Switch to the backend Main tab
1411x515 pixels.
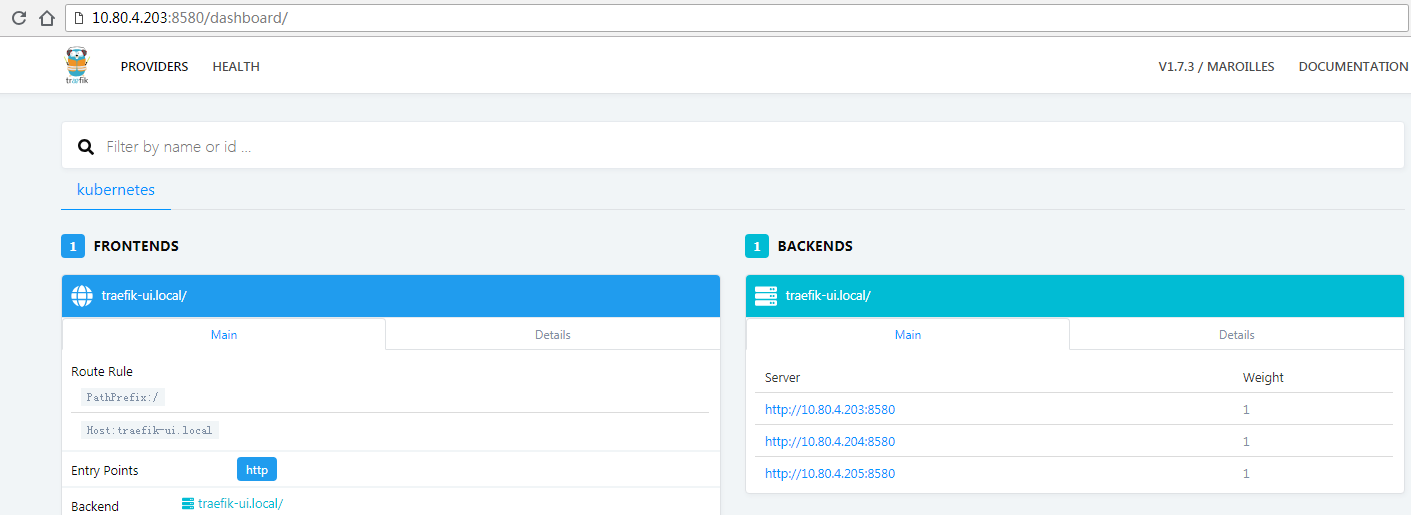coord(908,334)
